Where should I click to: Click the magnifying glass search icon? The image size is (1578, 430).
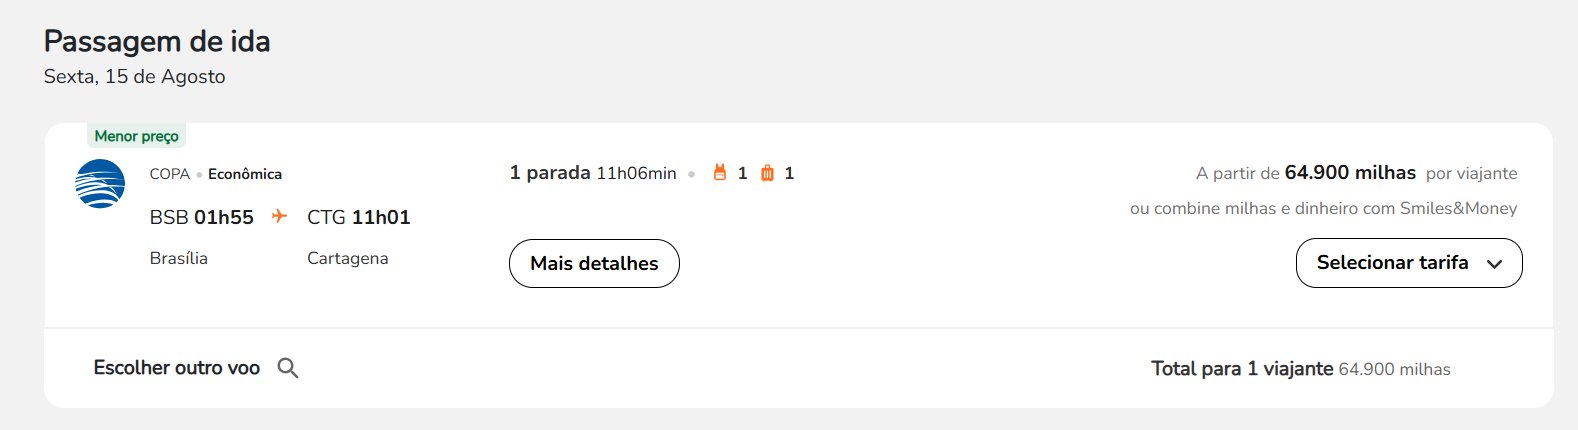[x=288, y=368]
